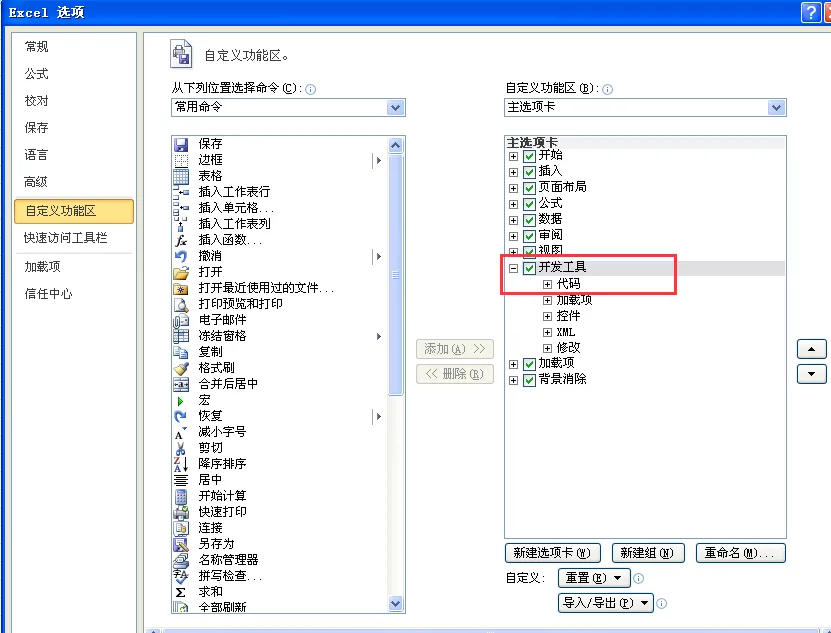Click the 新建选项卡 button
Screen dimensions: 831x633
coord(553,553)
